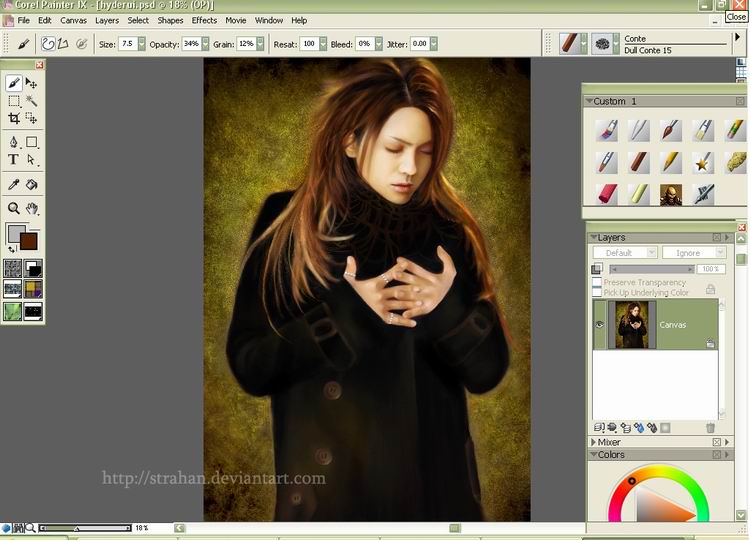Viewport: 750px width, 540px height.
Task: Collapse the Layers panel
Action: pos(593,237)
